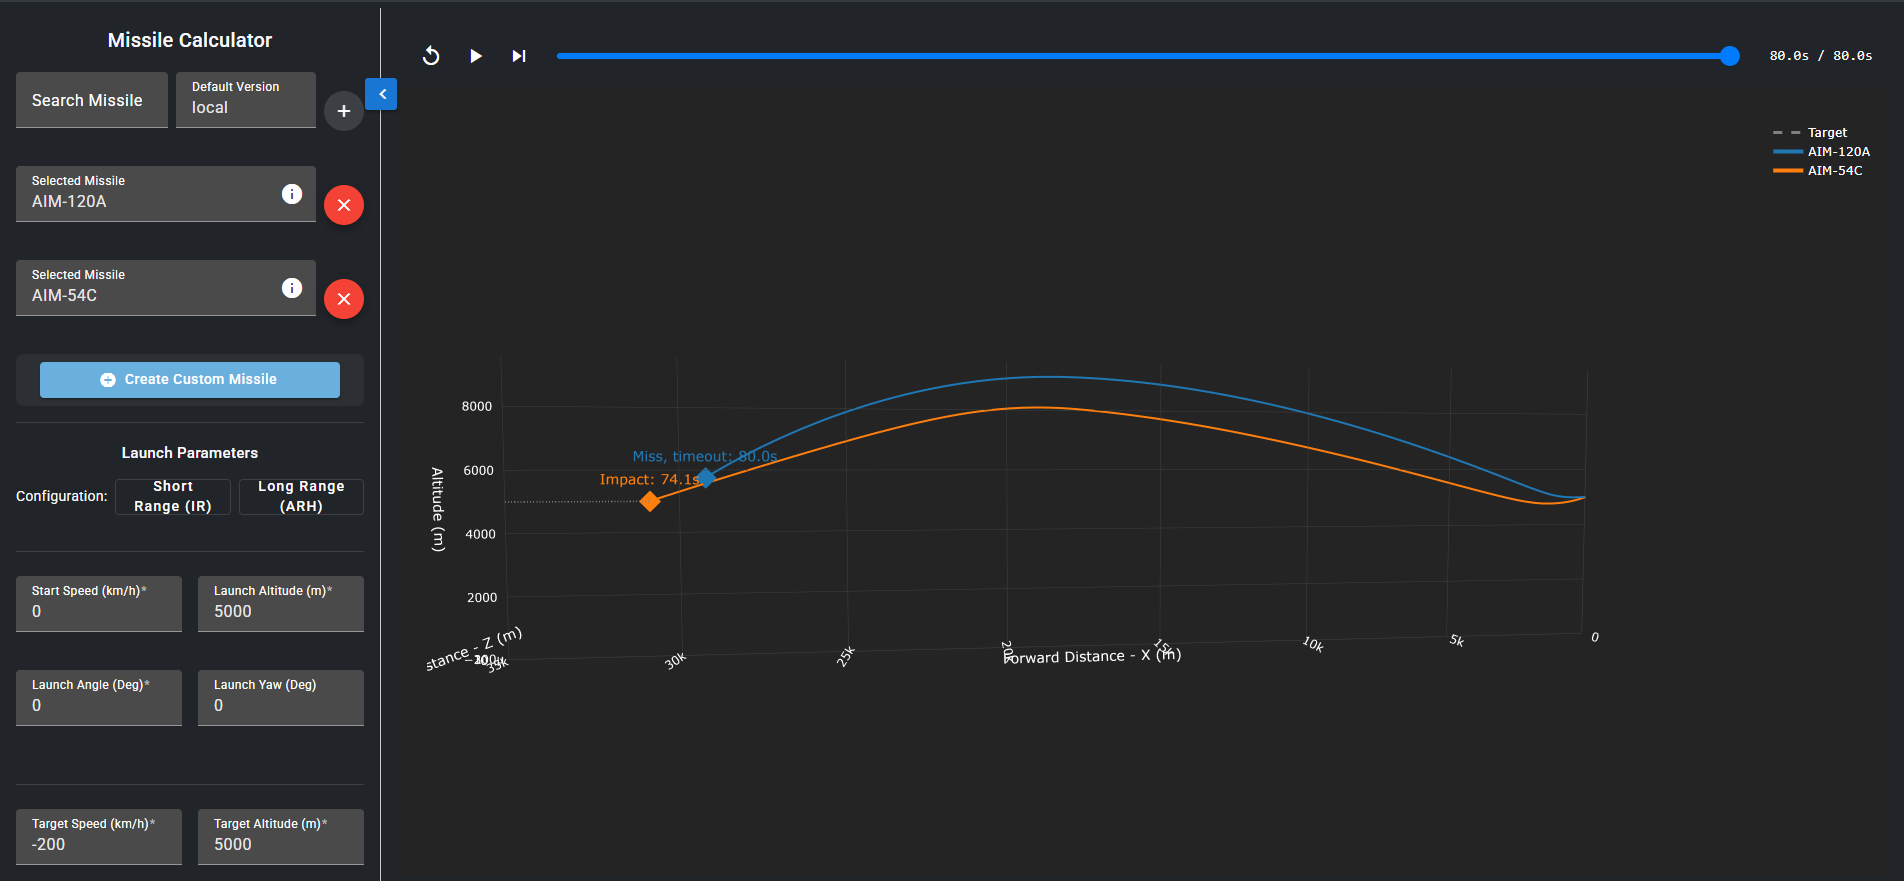This screenshot has height=881, width=1904.
Task: Toggle Target trace in the legend
Action: click(x=1826, y=133)
